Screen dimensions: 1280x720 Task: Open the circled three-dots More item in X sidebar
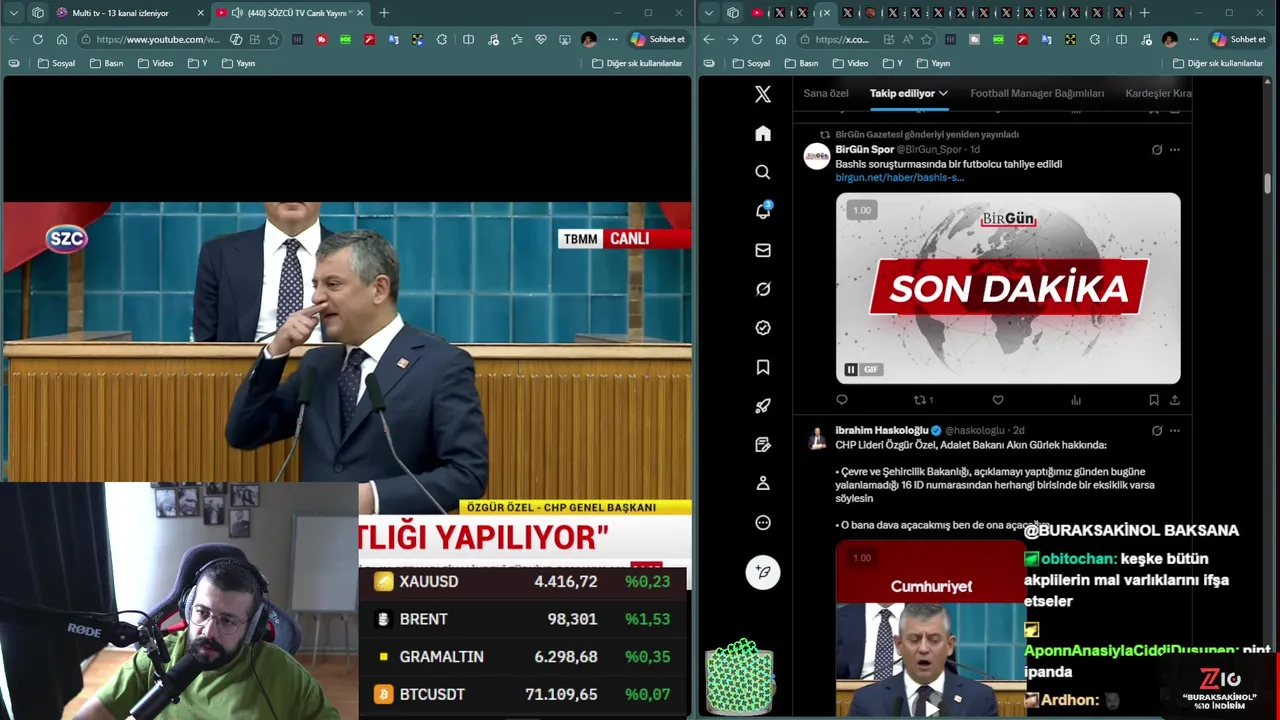click(x=763, y=522)
